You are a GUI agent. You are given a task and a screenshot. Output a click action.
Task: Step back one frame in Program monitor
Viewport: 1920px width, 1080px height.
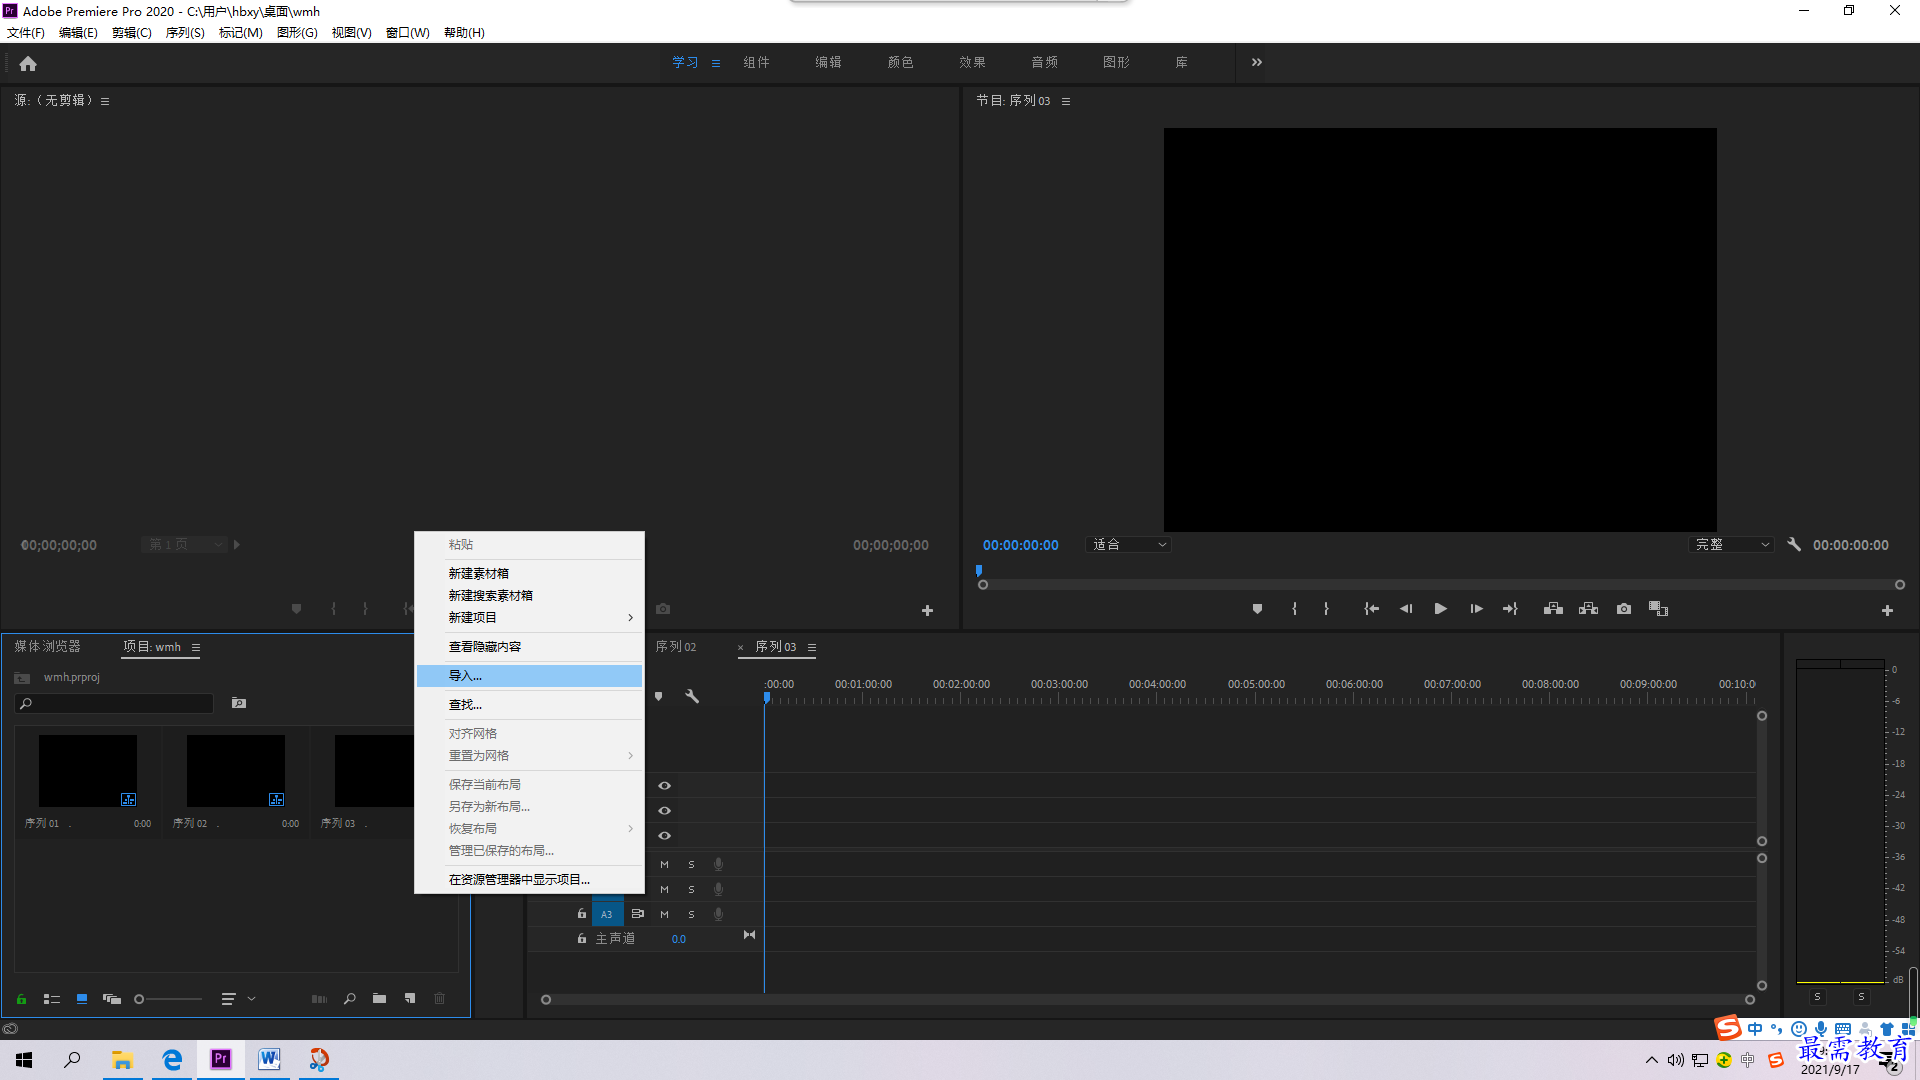1406,609
